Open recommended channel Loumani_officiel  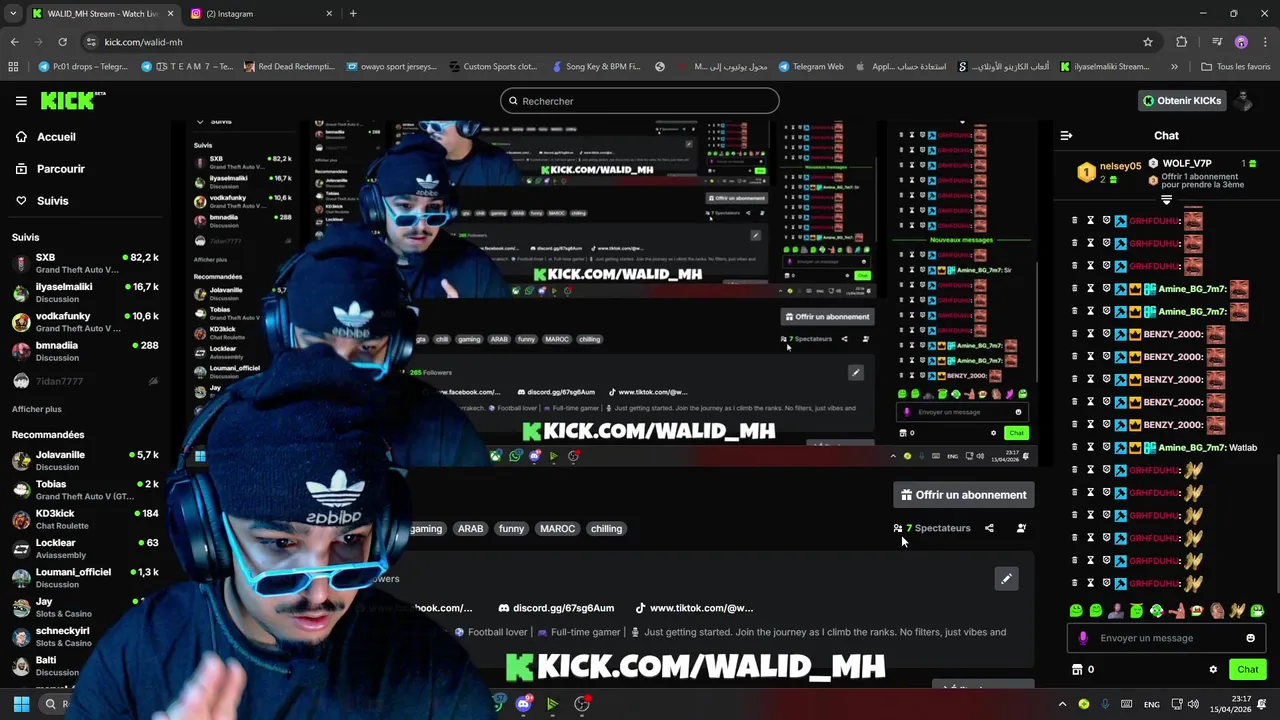coord(85,578)
